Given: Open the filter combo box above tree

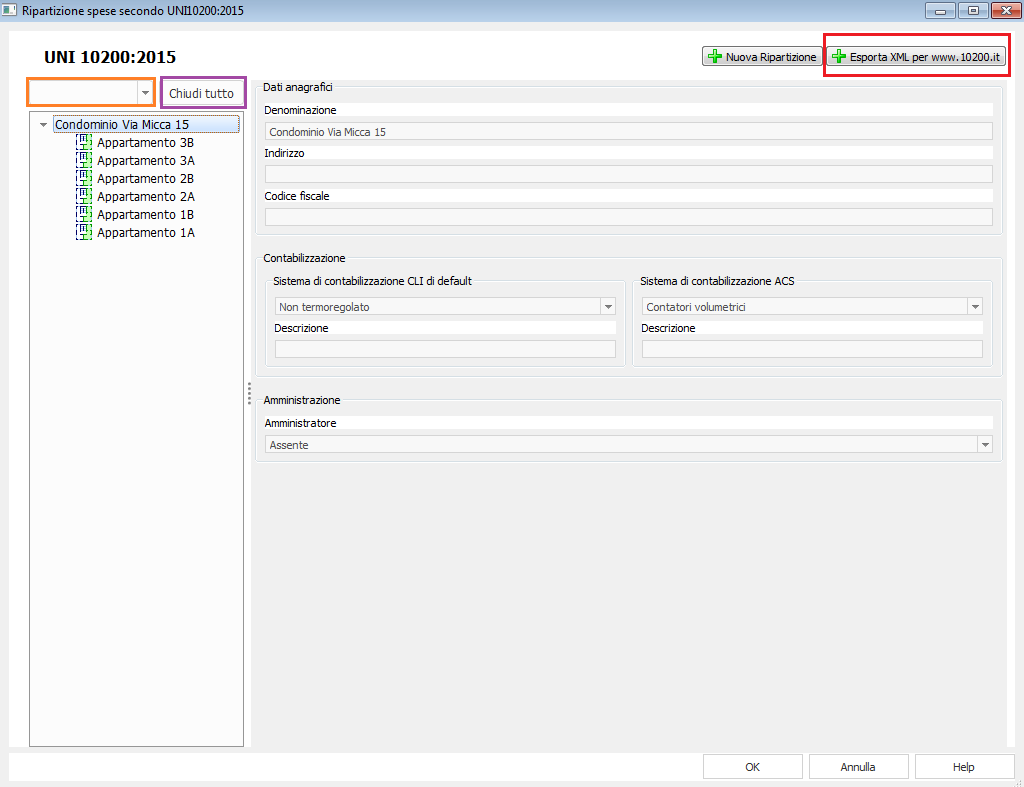Looking at the screenshot, I should coord(145,93).
